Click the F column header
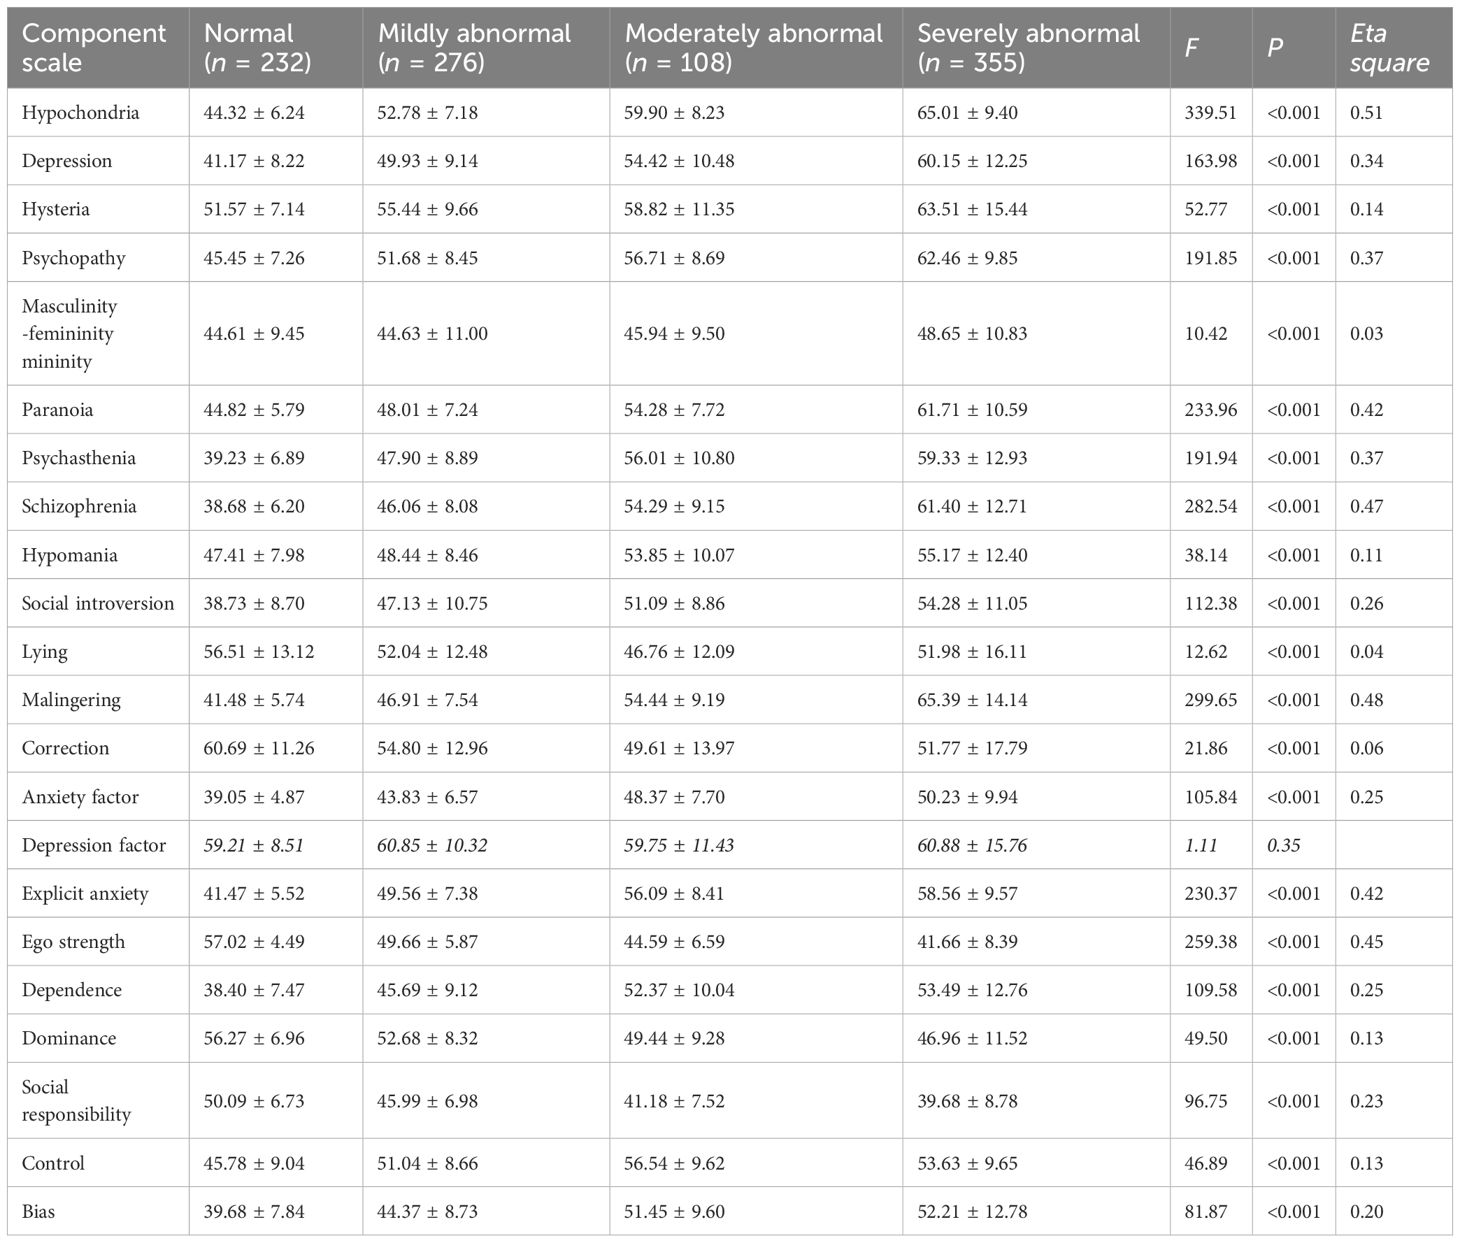Image resolution: width=1460 pixels, height=1243 pixels. [1192, 47]
